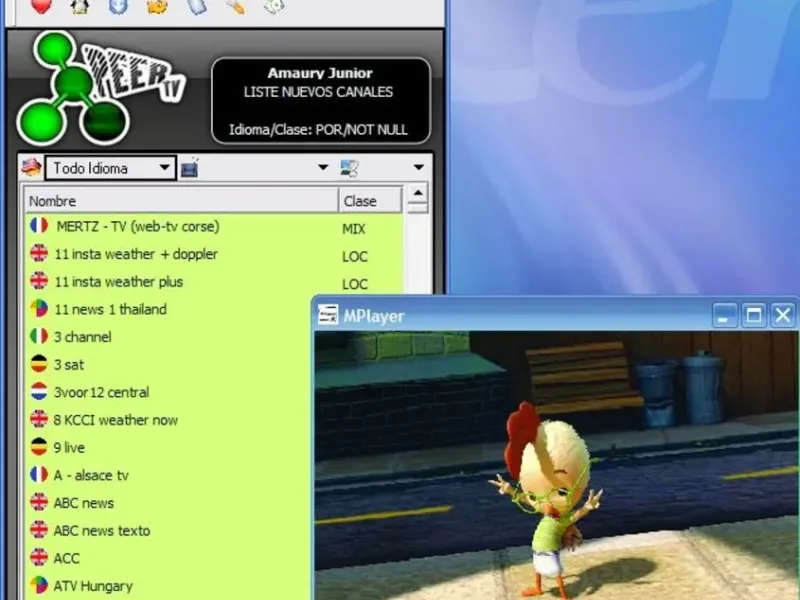The image size is (800, 600).
Task: Select channel 3voor12 central
Action: point(102,392)
